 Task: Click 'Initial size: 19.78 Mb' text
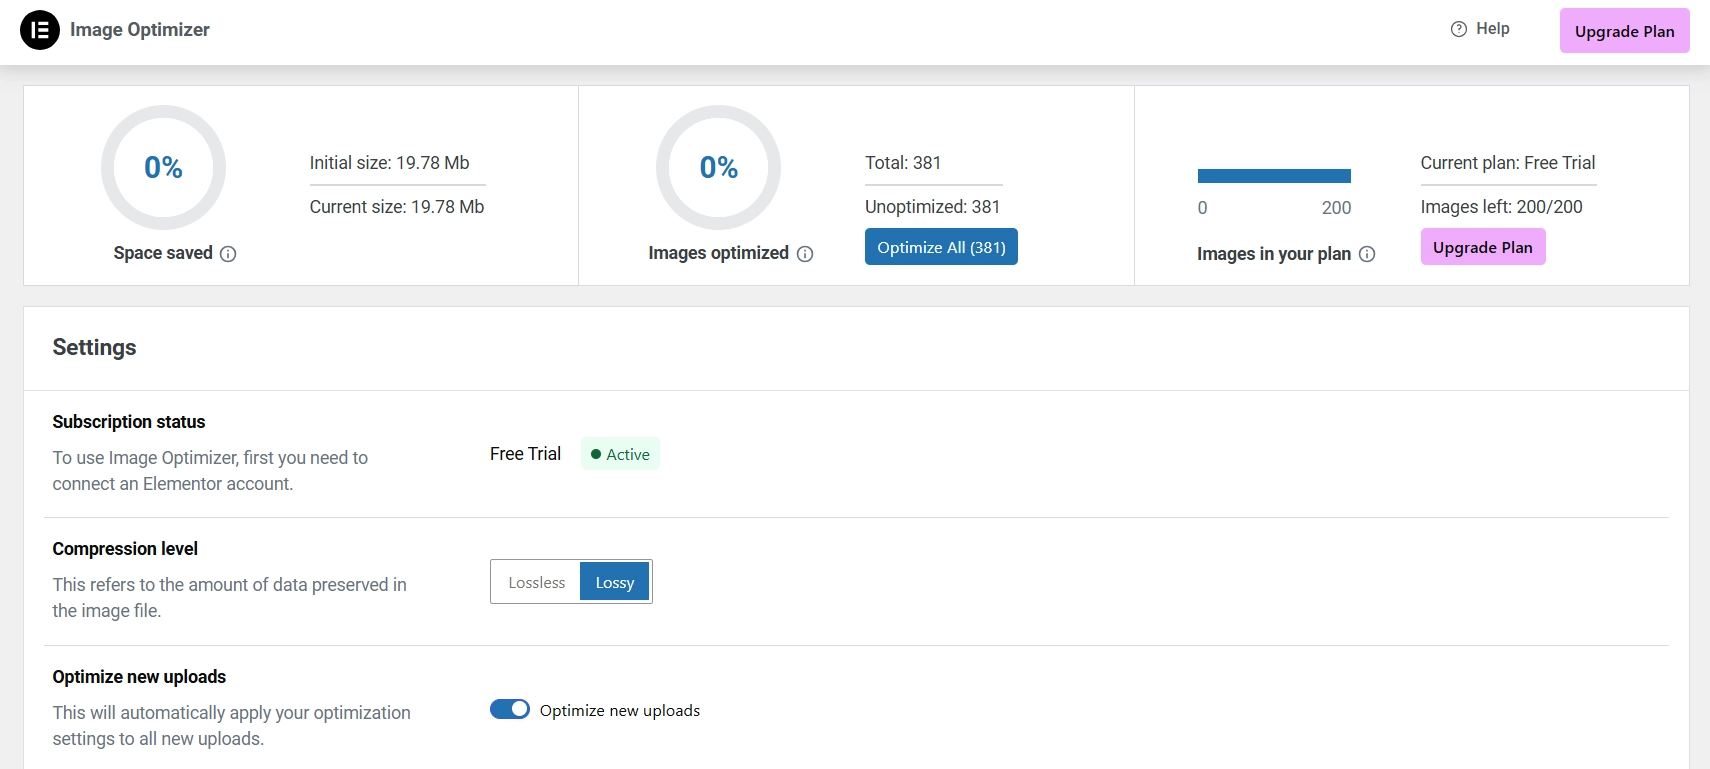tap(389, 163)
